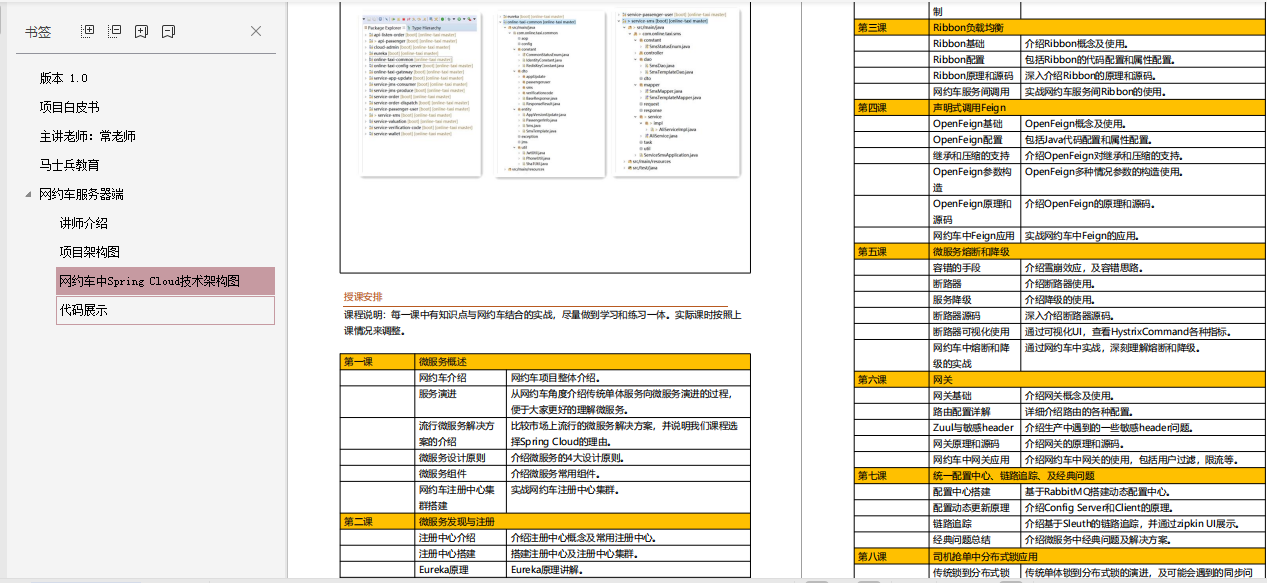Viewport: 1267px width, 583px height.
Task: Click the 断路器源码 cell
Action: coord(975,316)
